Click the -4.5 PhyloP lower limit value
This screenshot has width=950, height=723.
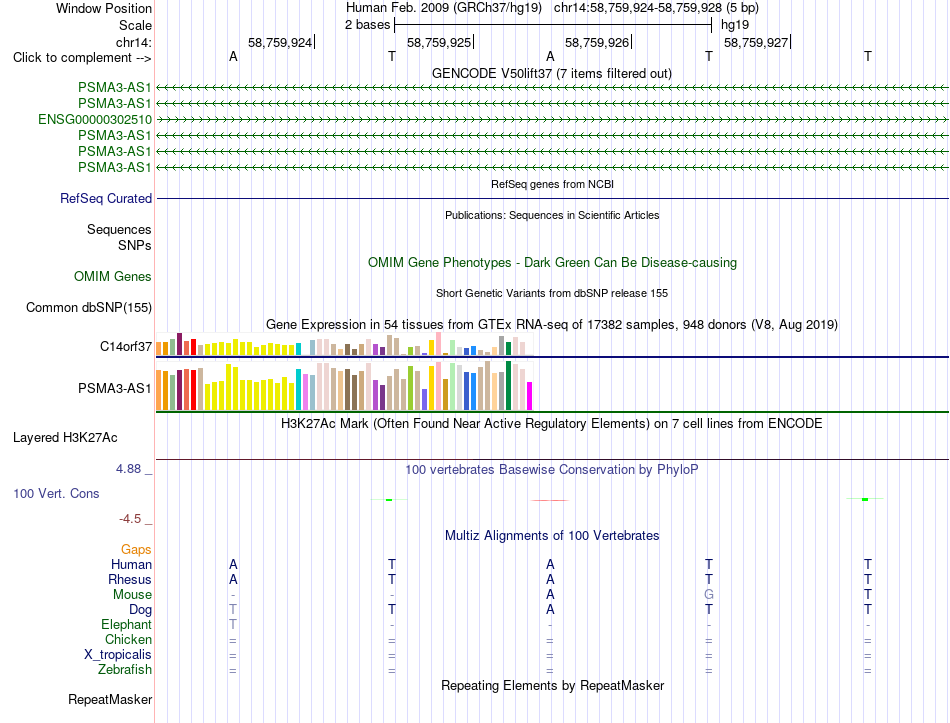click(130, 519)
